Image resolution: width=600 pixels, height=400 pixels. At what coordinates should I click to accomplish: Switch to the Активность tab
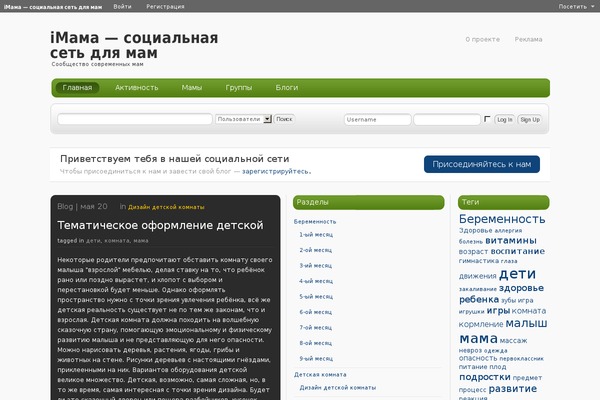coord(137,88)
